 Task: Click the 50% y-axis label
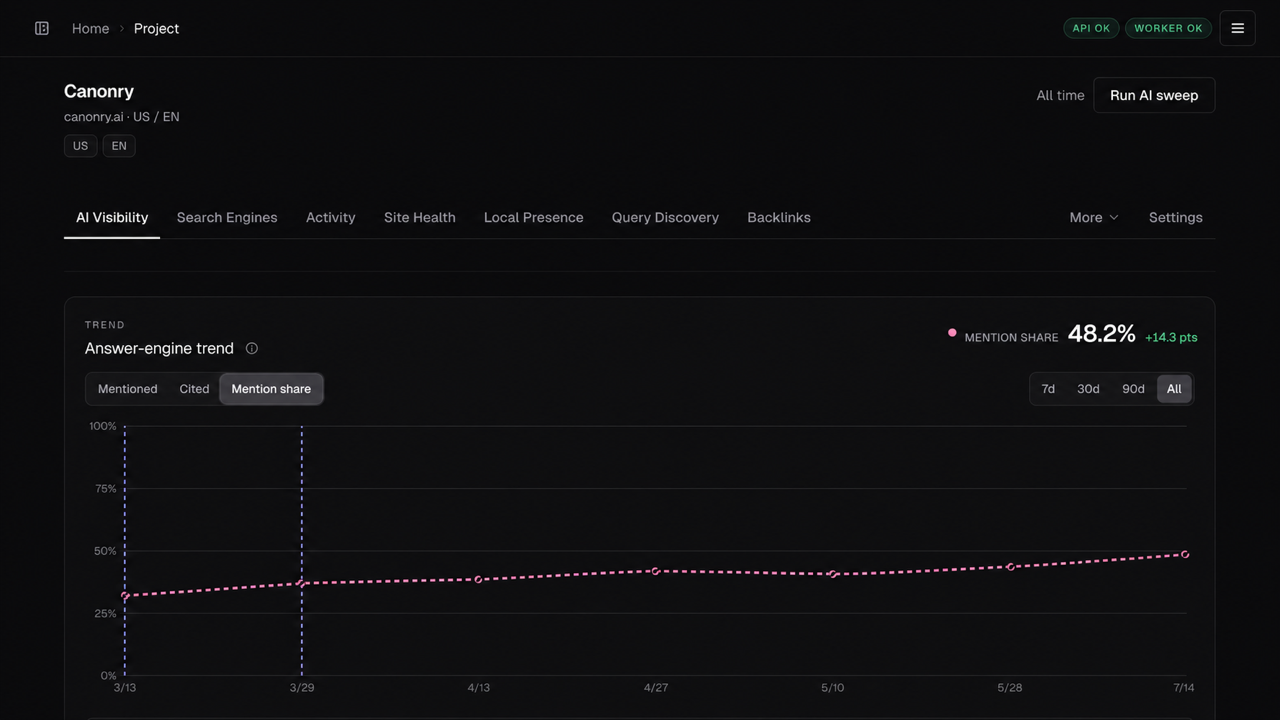point(104,551)
